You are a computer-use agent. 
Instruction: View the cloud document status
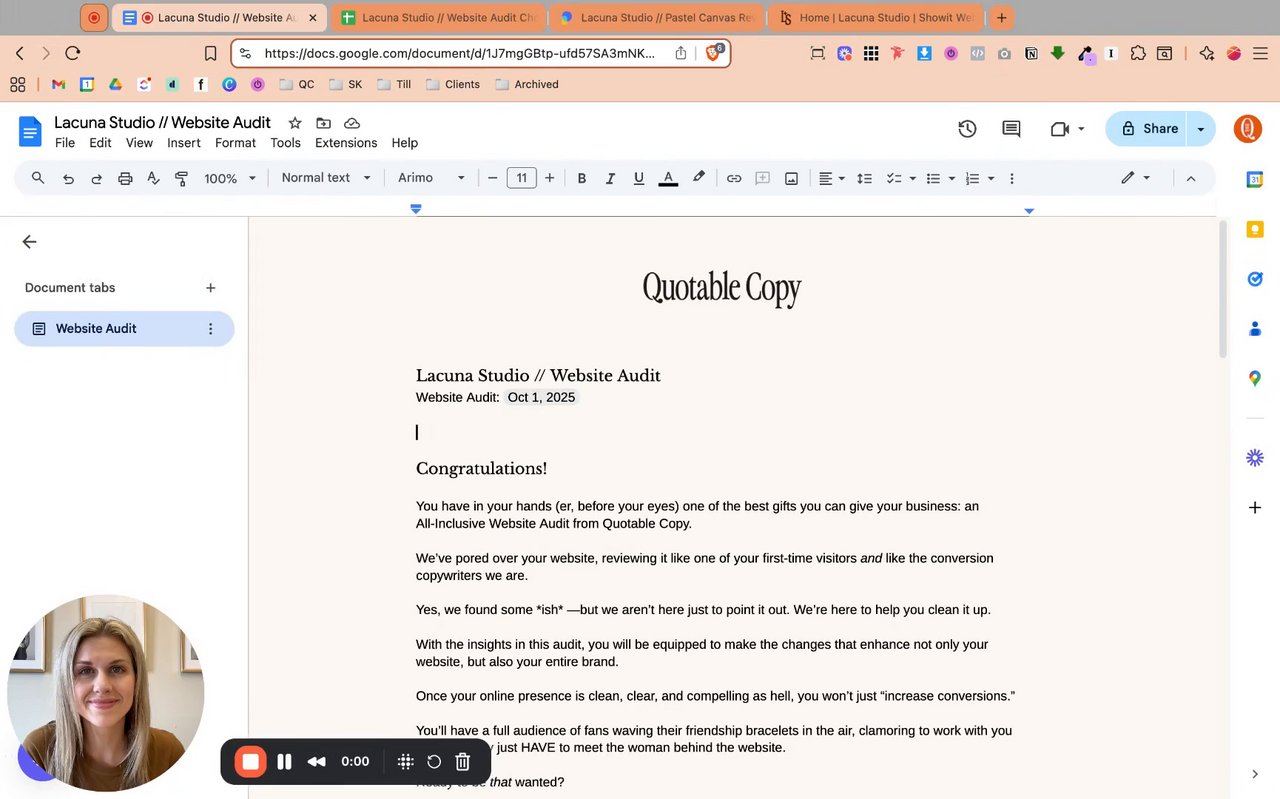(352, 123)
